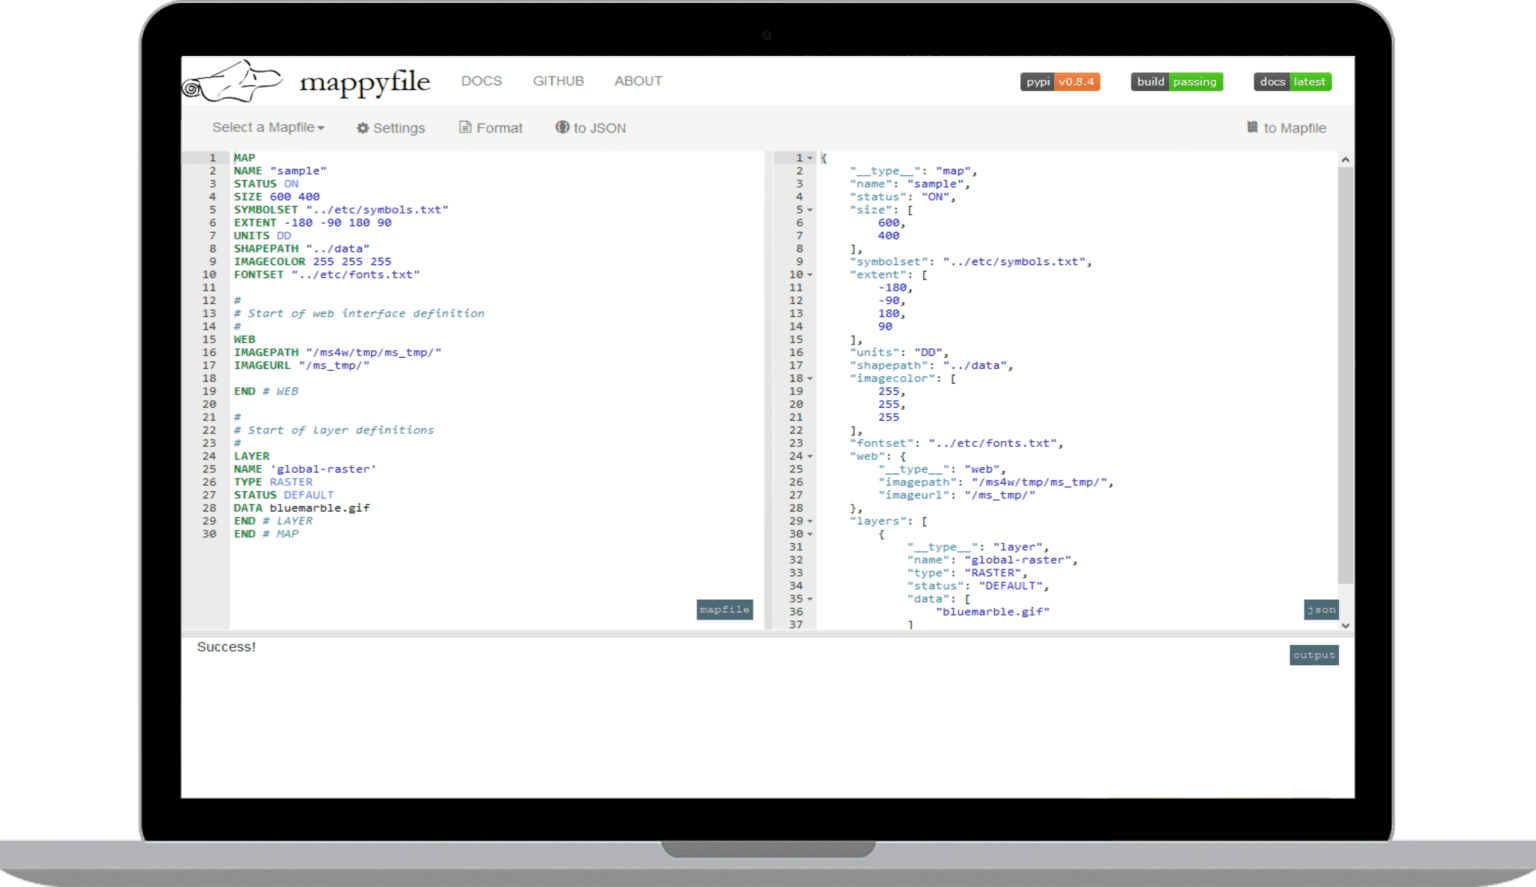Click the mappyfile swan logo

(233, 81)
